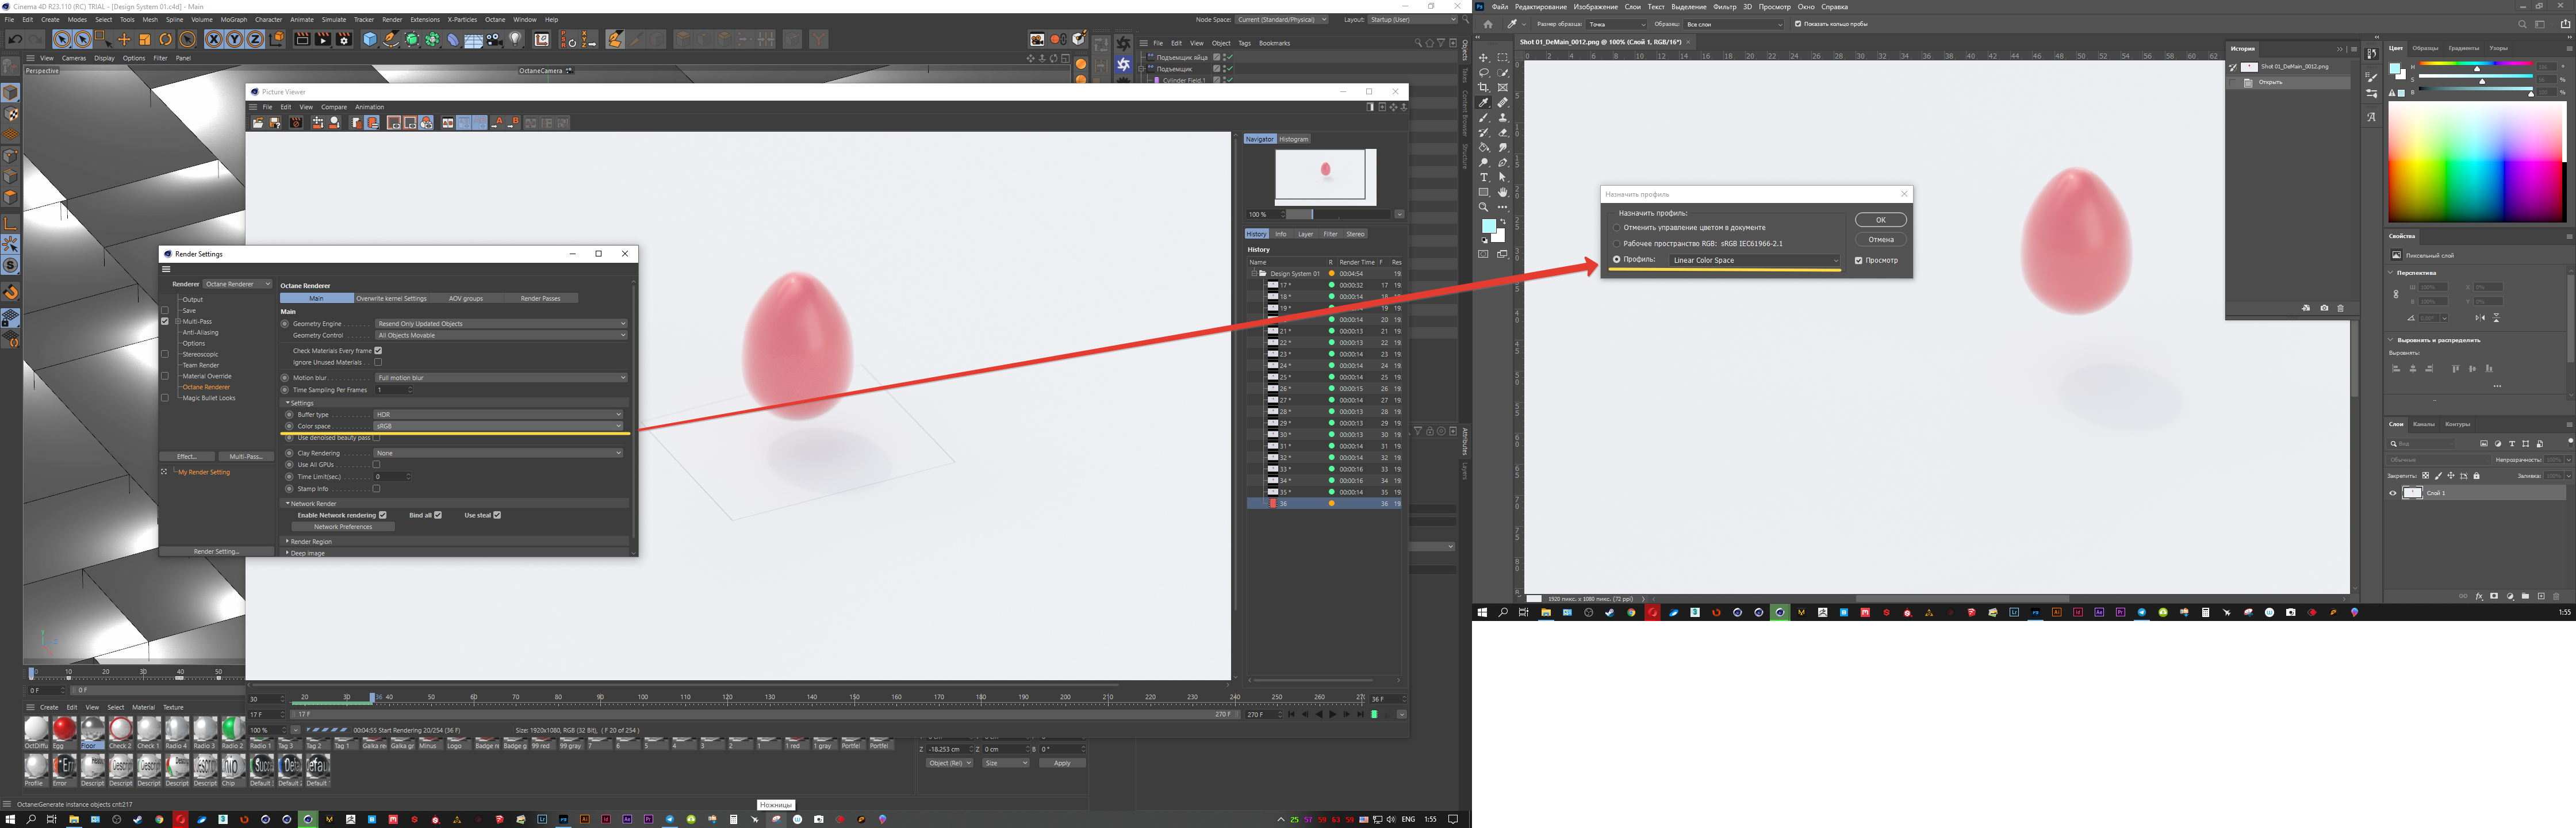This screenshot has height=828, width=2576.
Task: Open Edit Render Settings clapperboard gear icon
Action: (x=344, y=39)
